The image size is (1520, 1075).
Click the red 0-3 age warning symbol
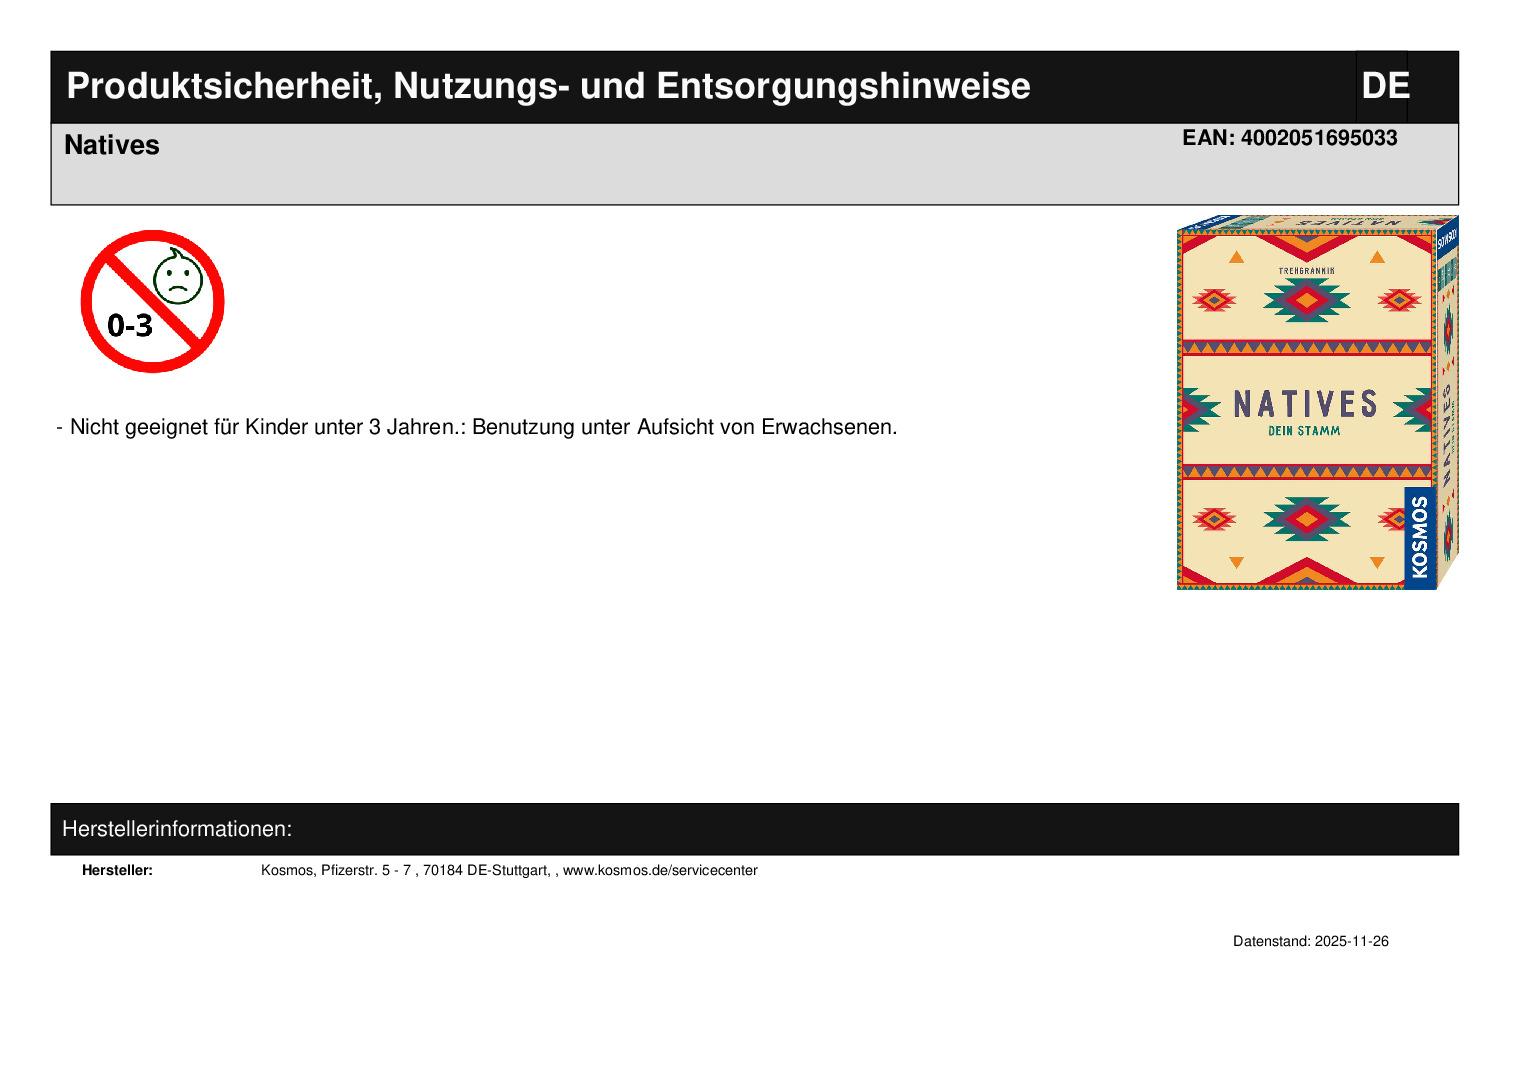(152, 301)
